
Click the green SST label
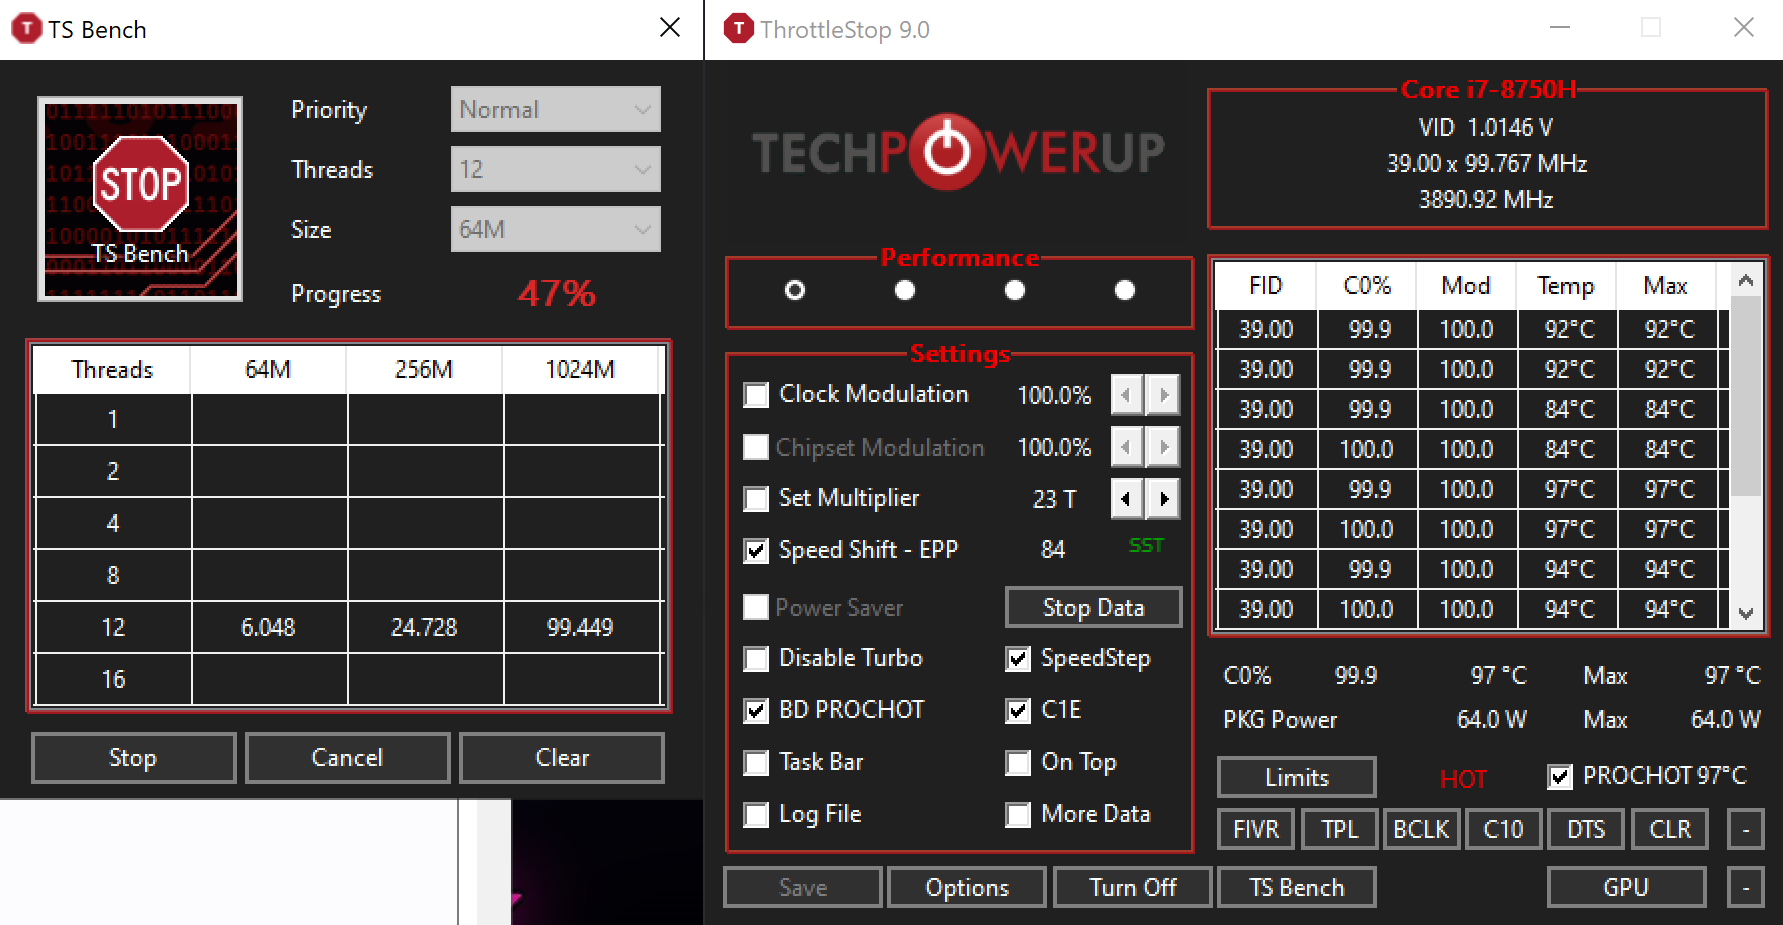coord(1146,545)
